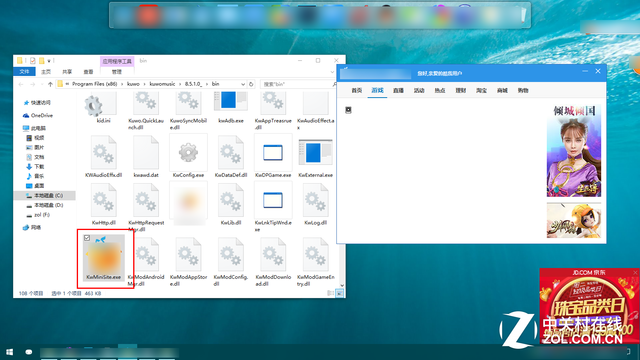Select 本地磁盘 (C:) in navigation pane
Screen dimensions: 640x360
coord(44,196)
